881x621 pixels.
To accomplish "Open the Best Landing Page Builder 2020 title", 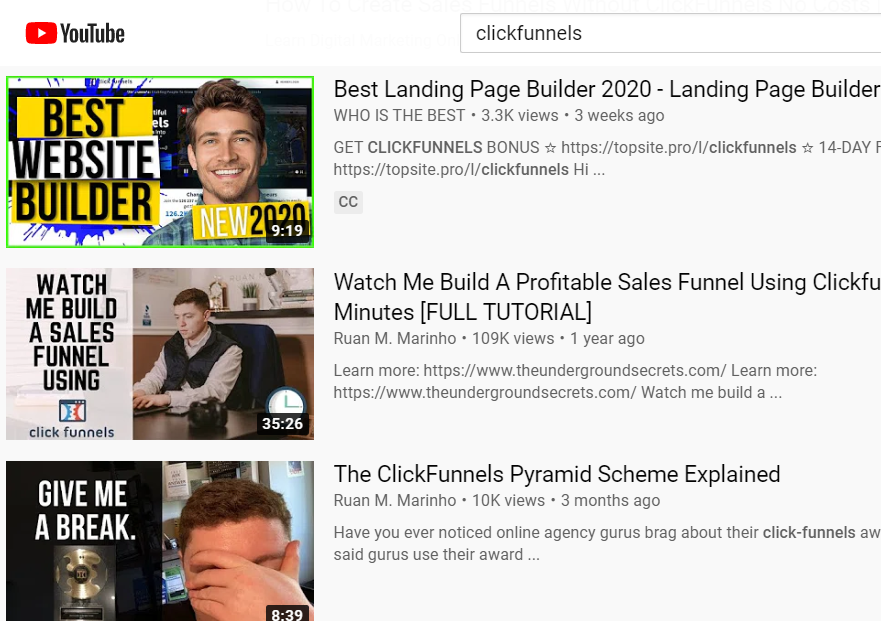I will 607,89.
